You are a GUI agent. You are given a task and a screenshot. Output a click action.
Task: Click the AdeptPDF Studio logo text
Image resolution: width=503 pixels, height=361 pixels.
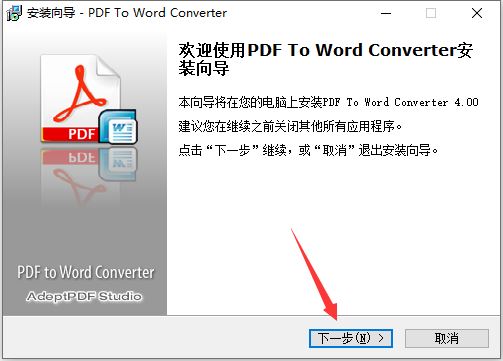point(84,296)
